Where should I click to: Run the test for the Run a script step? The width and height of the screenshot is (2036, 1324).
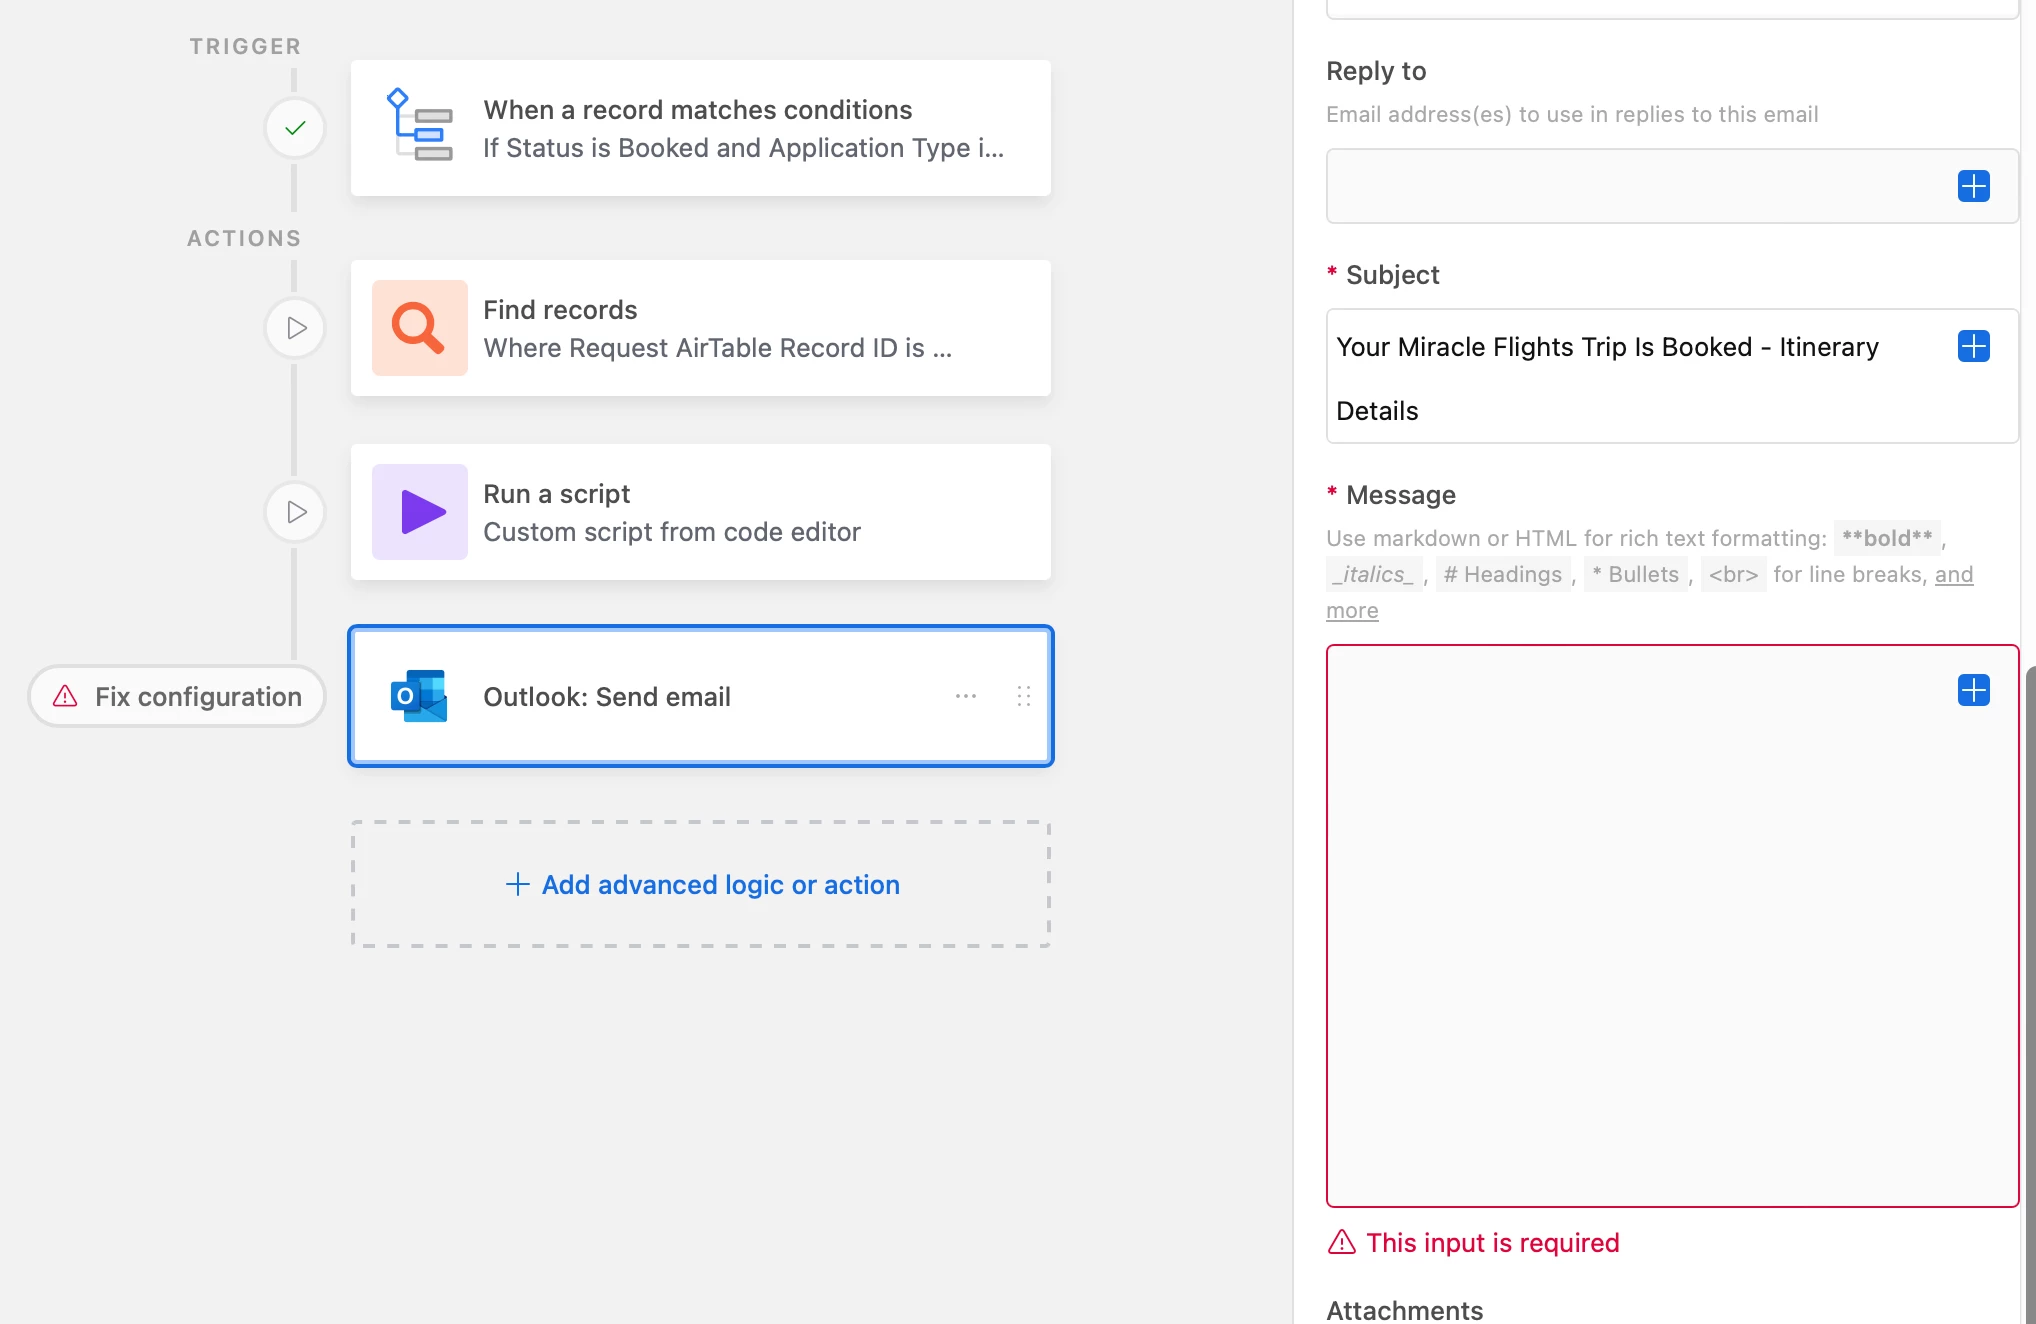pos(295,512)
